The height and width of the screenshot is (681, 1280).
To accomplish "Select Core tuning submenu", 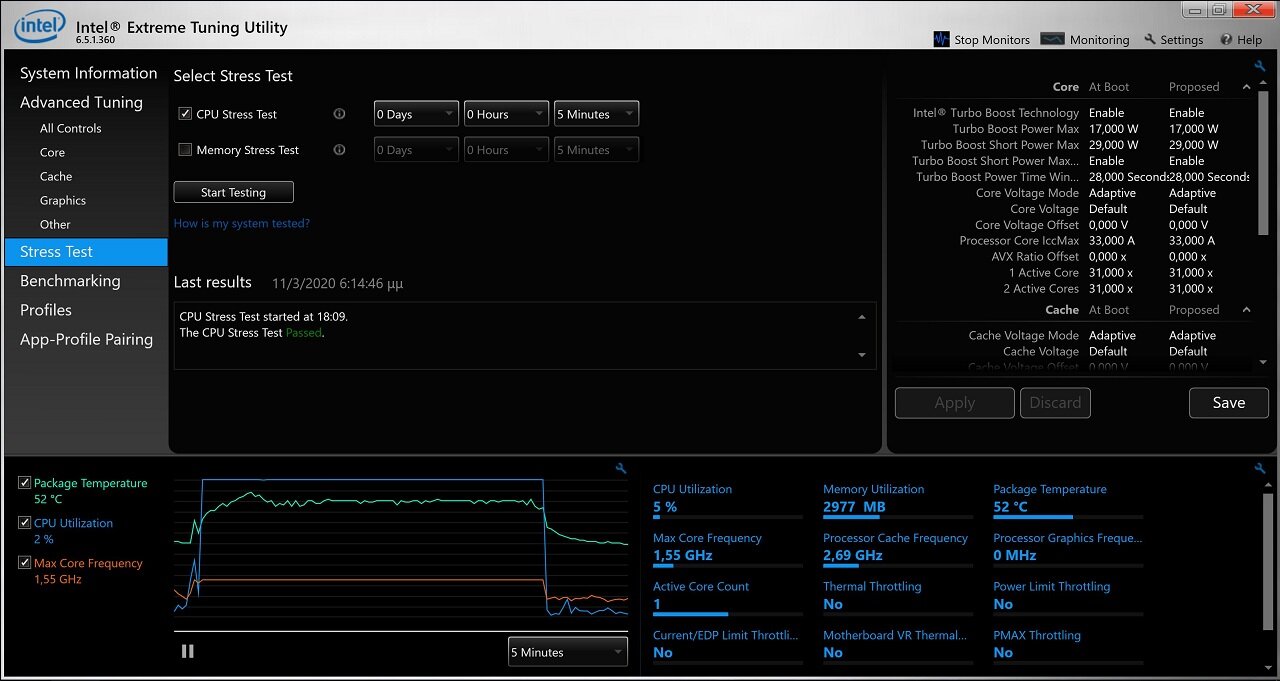I will pos(52,152).
